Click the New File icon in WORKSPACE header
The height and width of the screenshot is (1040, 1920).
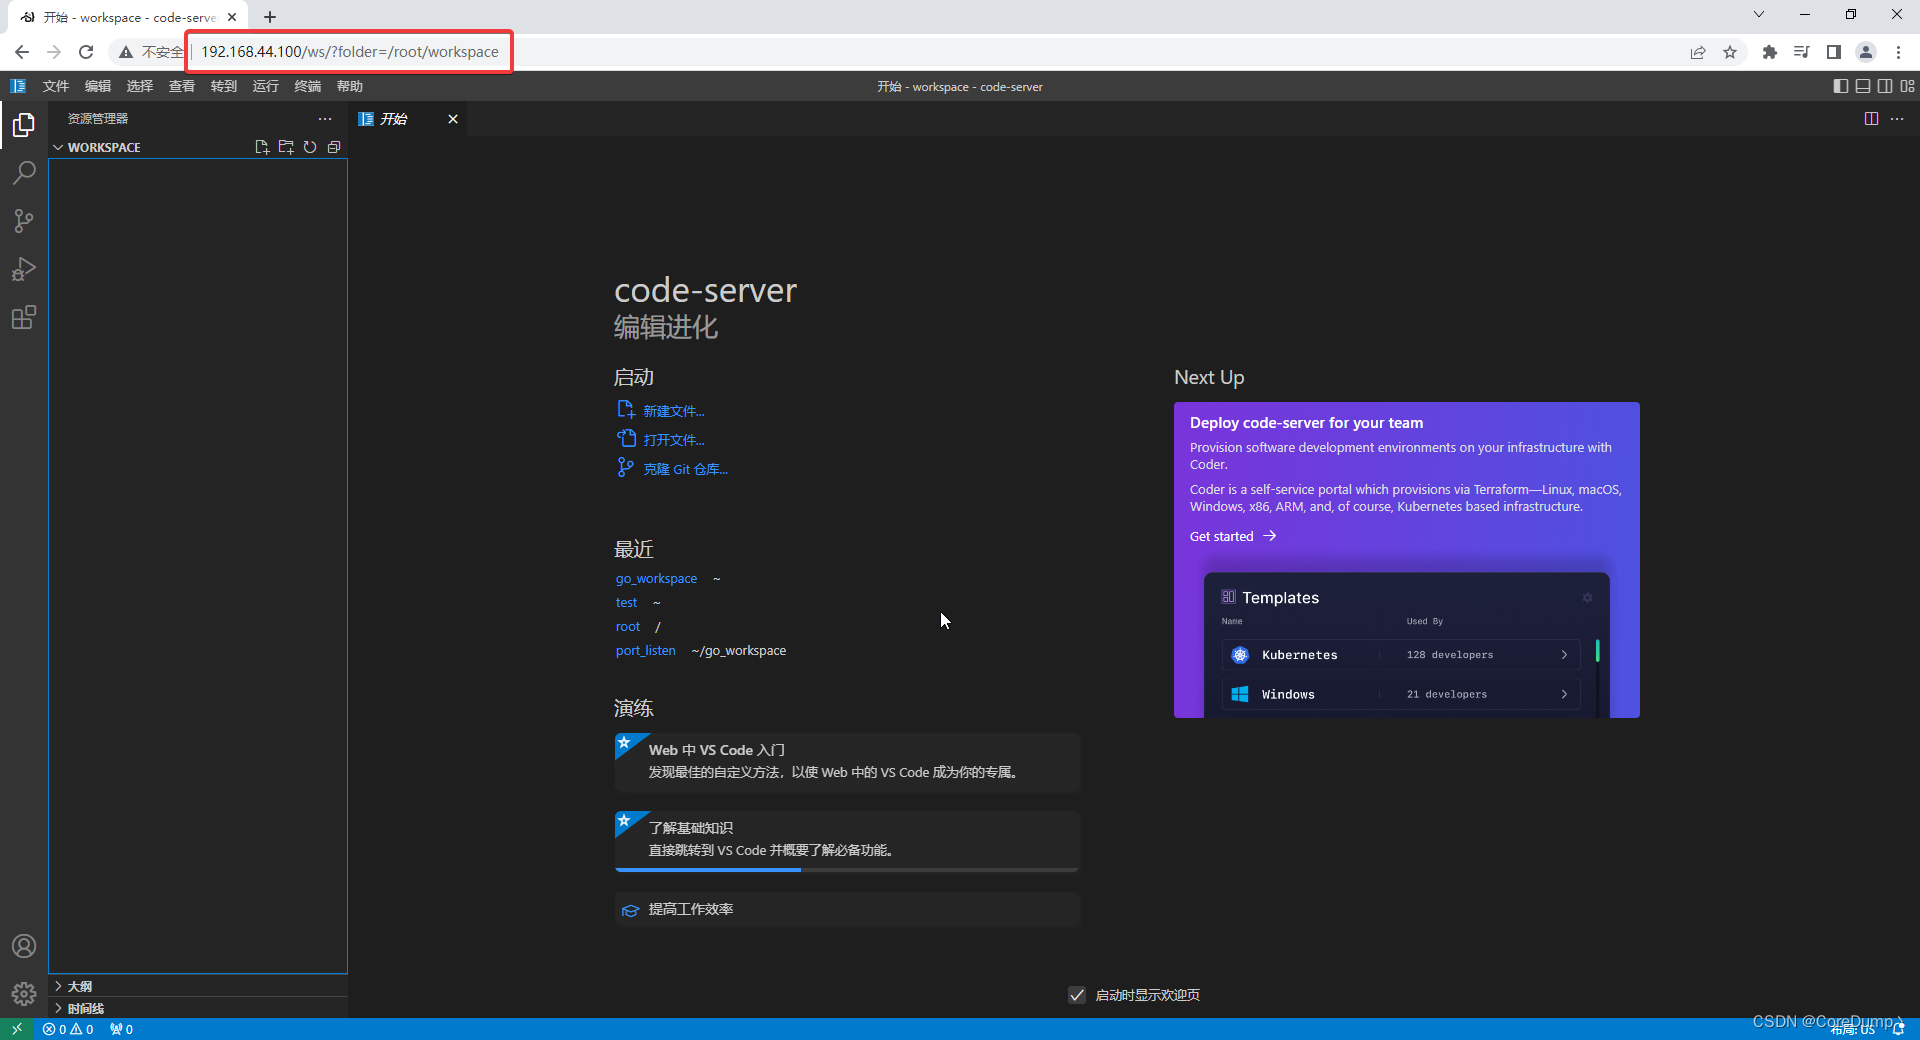[262, 147]
